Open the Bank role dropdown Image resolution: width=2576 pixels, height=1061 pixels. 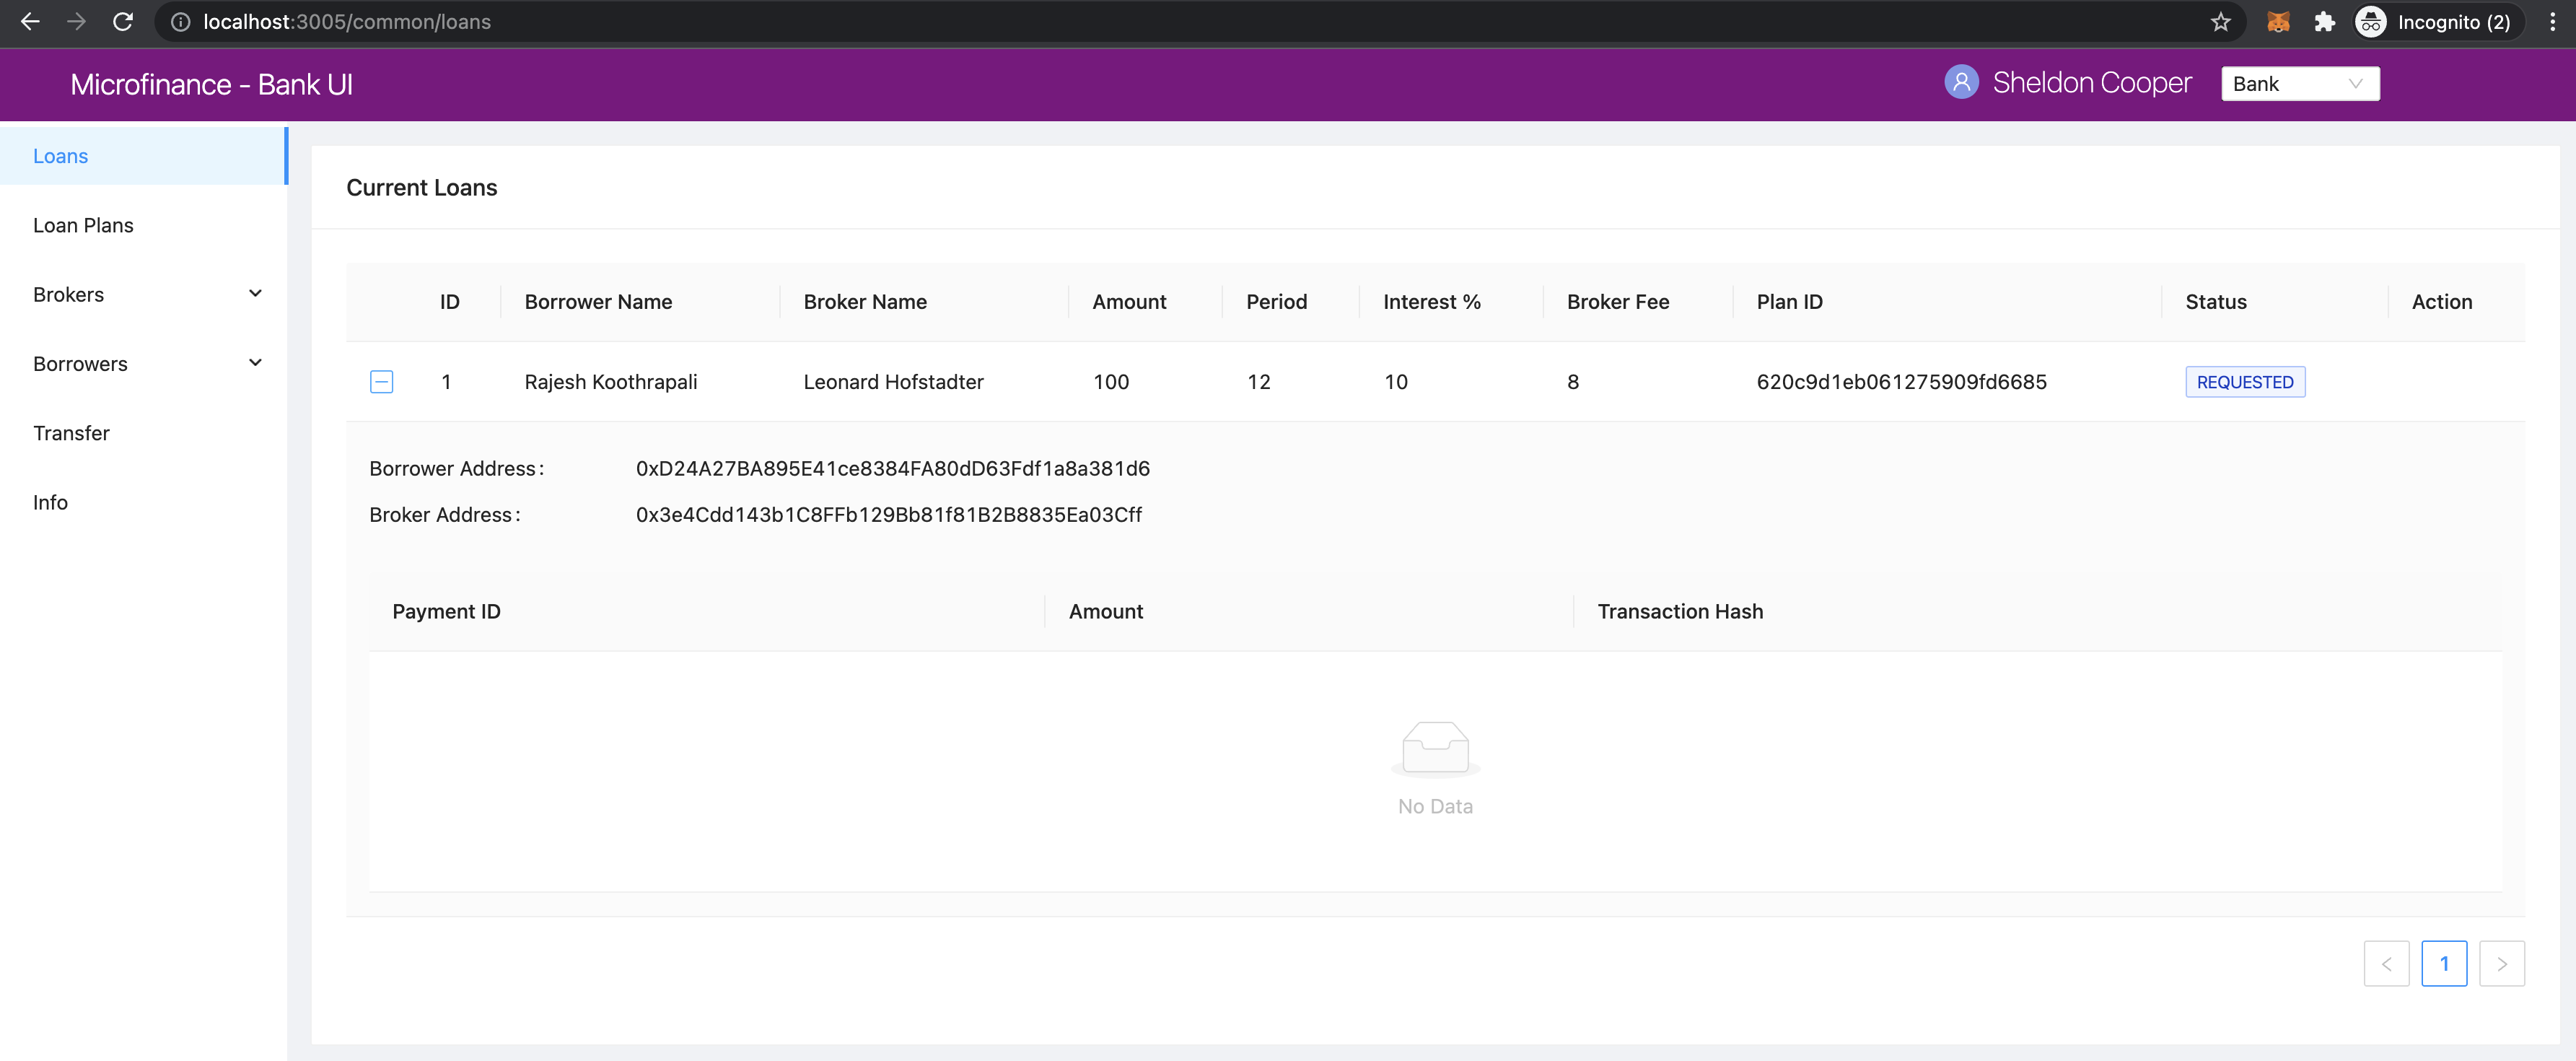[2299, 84]
